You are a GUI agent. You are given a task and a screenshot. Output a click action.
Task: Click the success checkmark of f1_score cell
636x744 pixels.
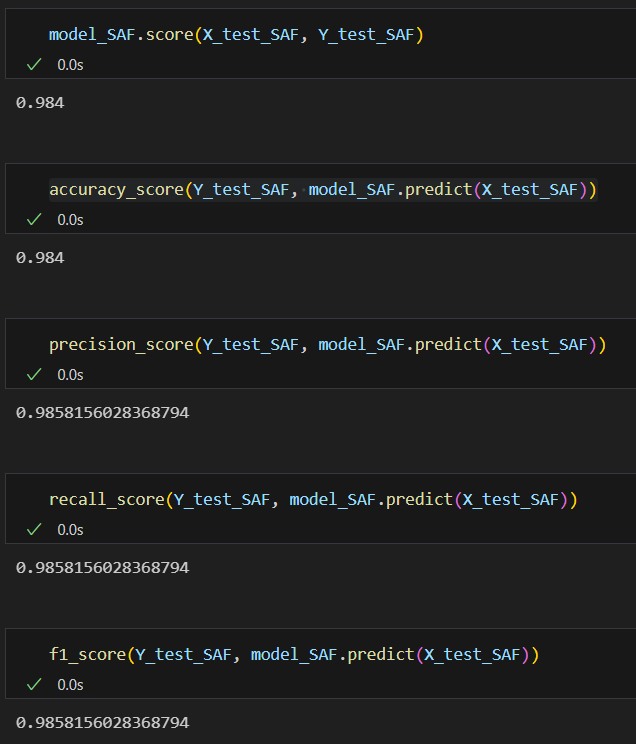[34, 685]
